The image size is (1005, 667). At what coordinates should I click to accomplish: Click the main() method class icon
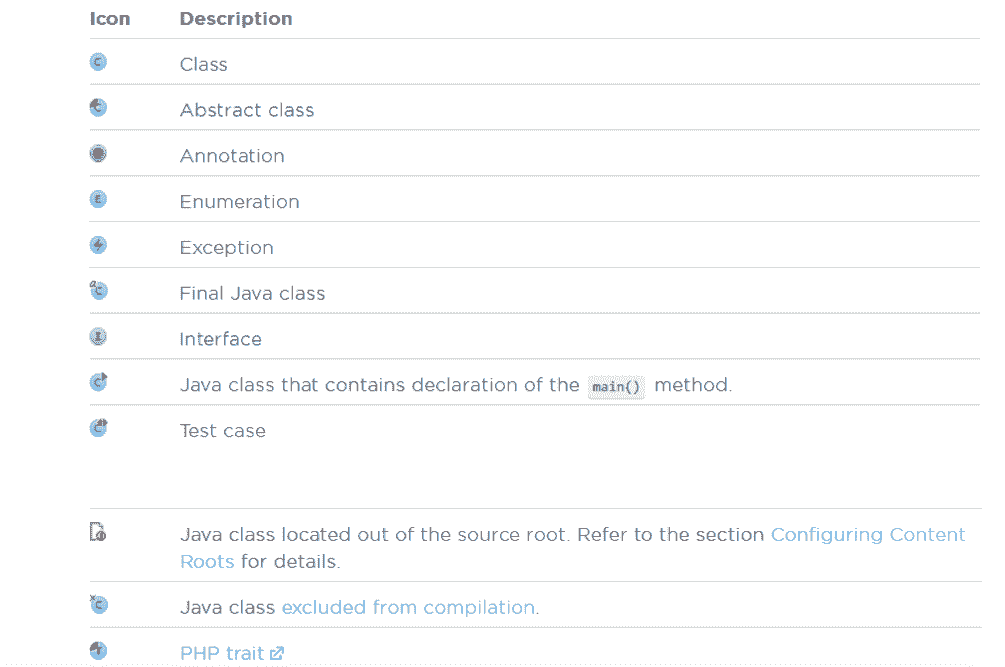(98, 382)
